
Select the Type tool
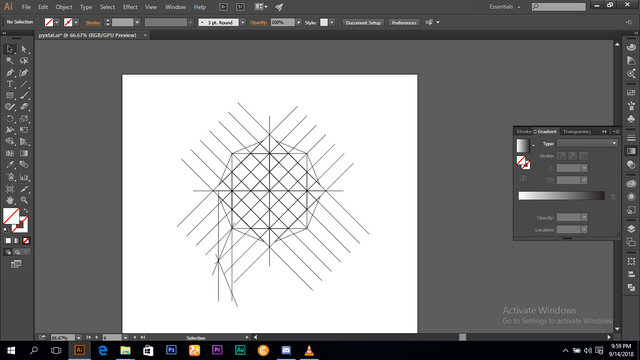tap(9, 84)
